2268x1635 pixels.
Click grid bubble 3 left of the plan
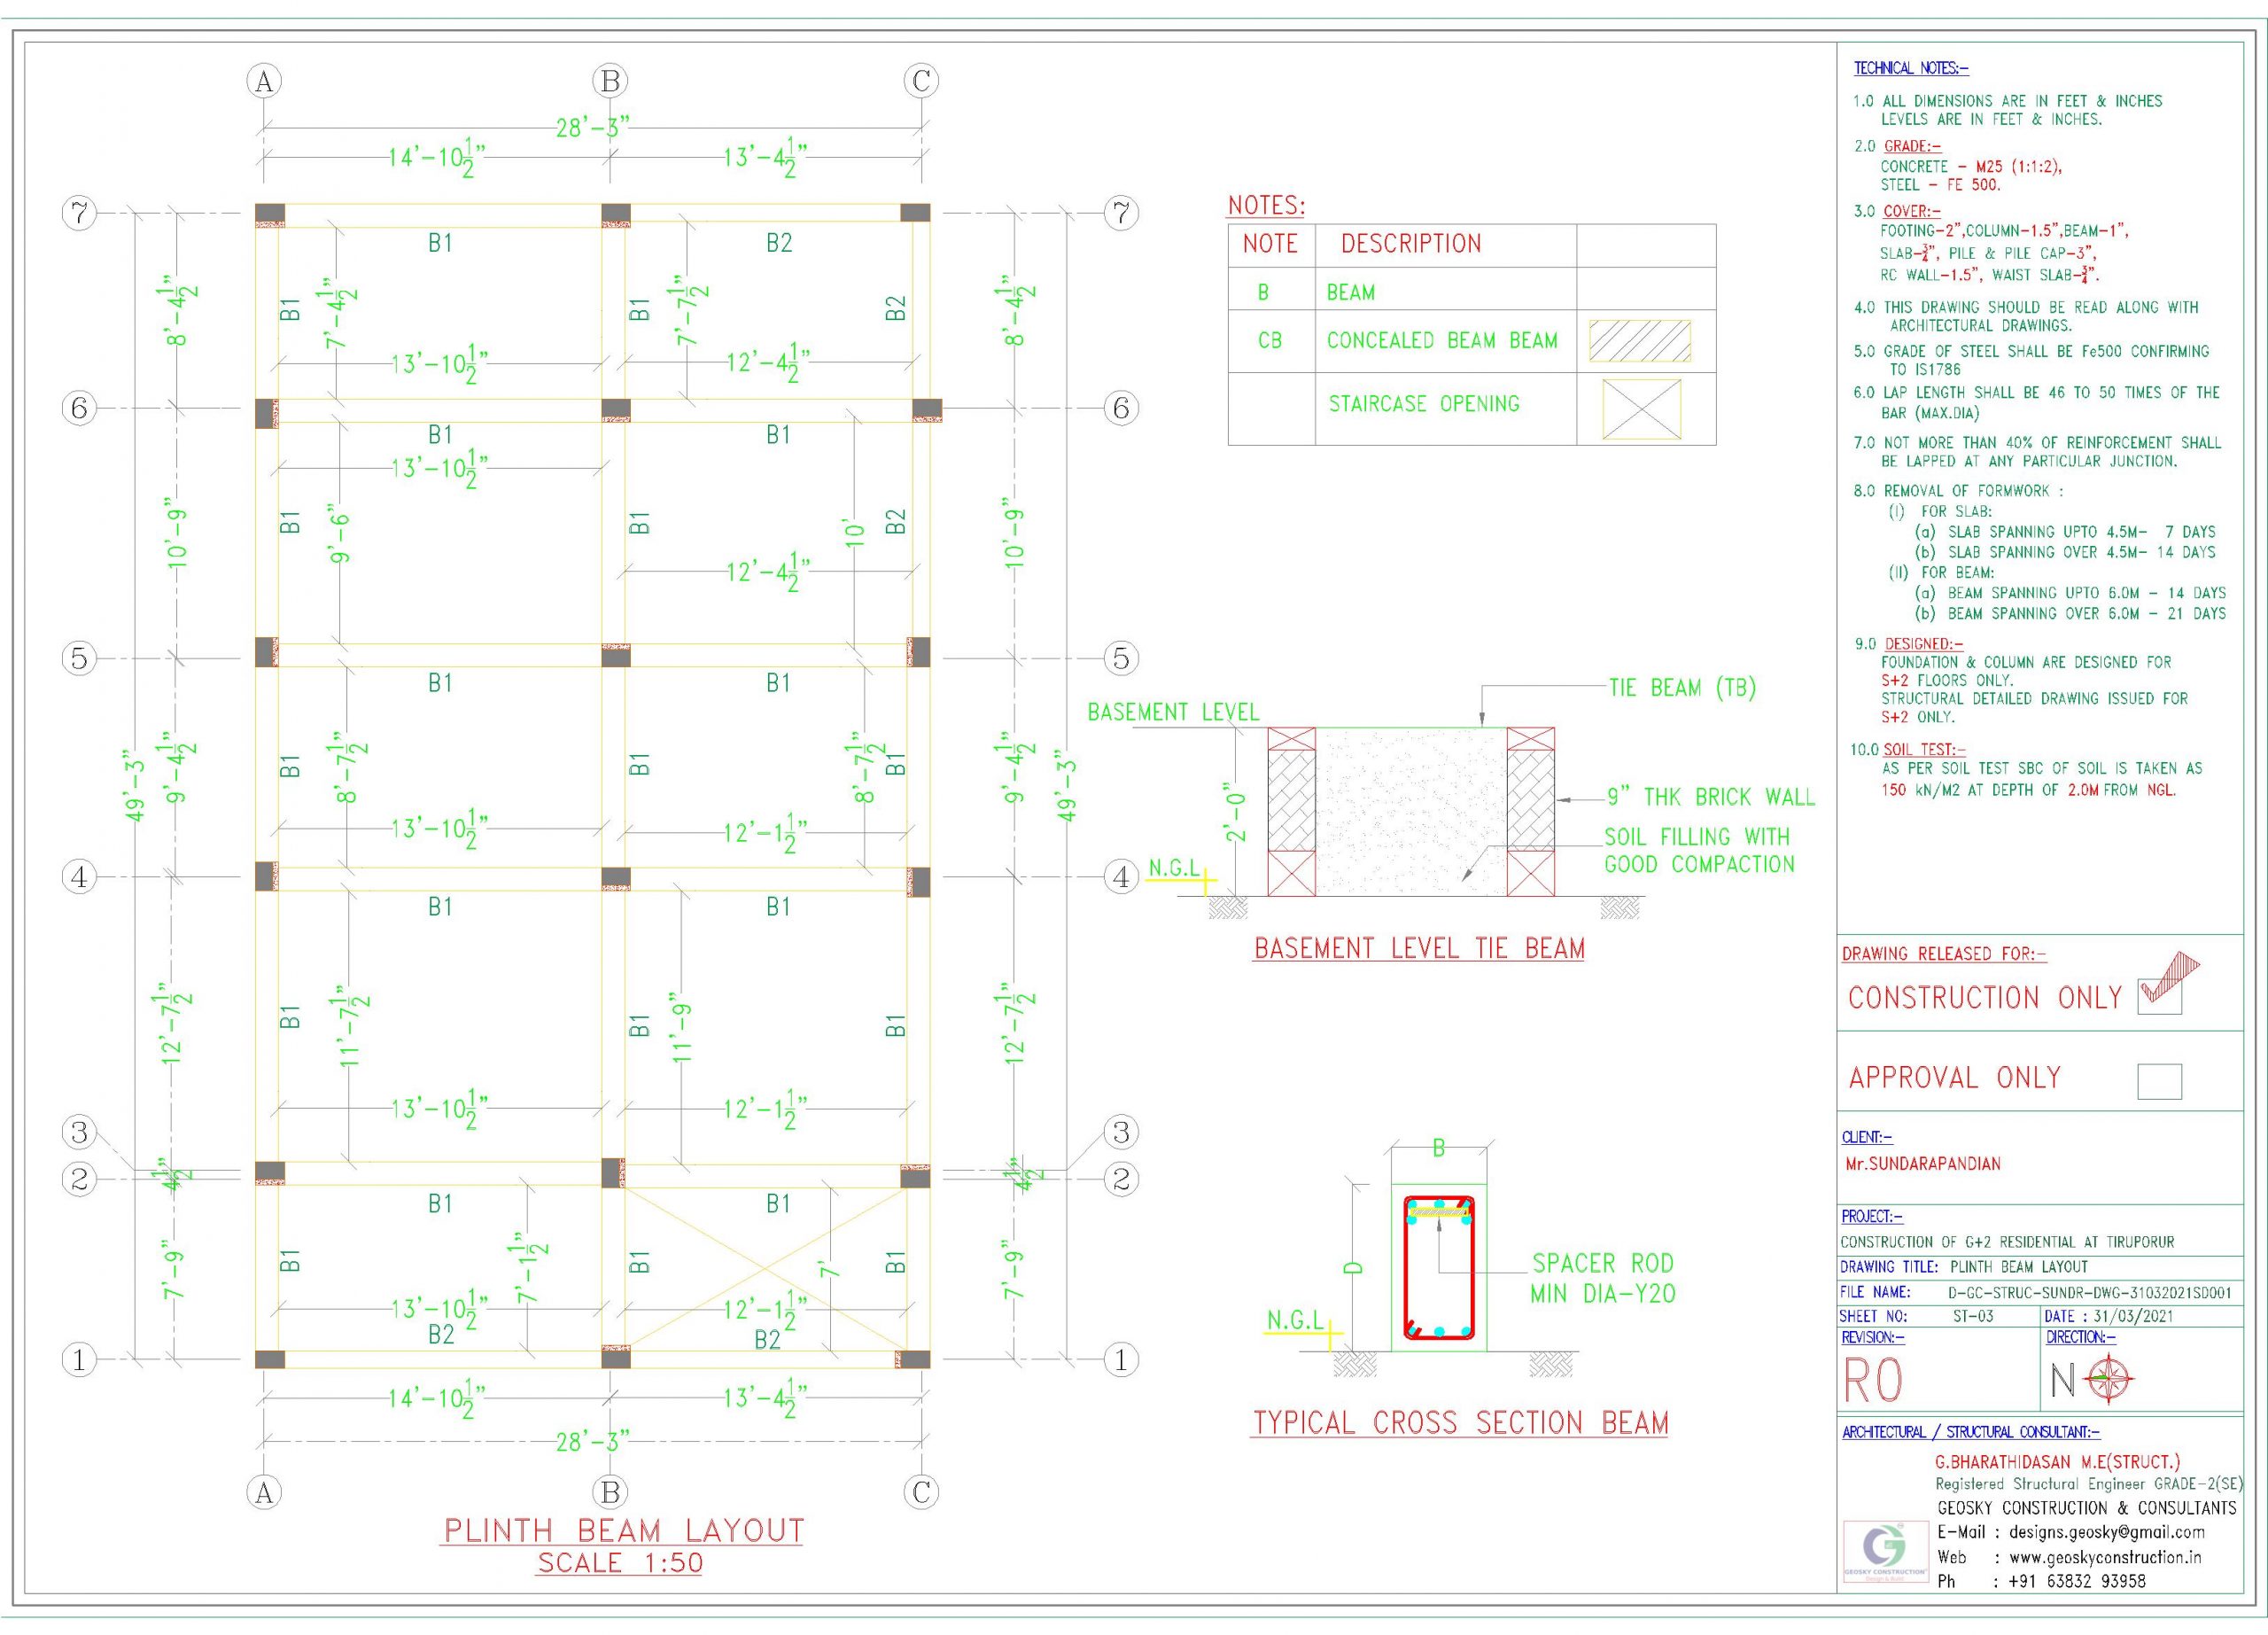[x=79, y=1133]
